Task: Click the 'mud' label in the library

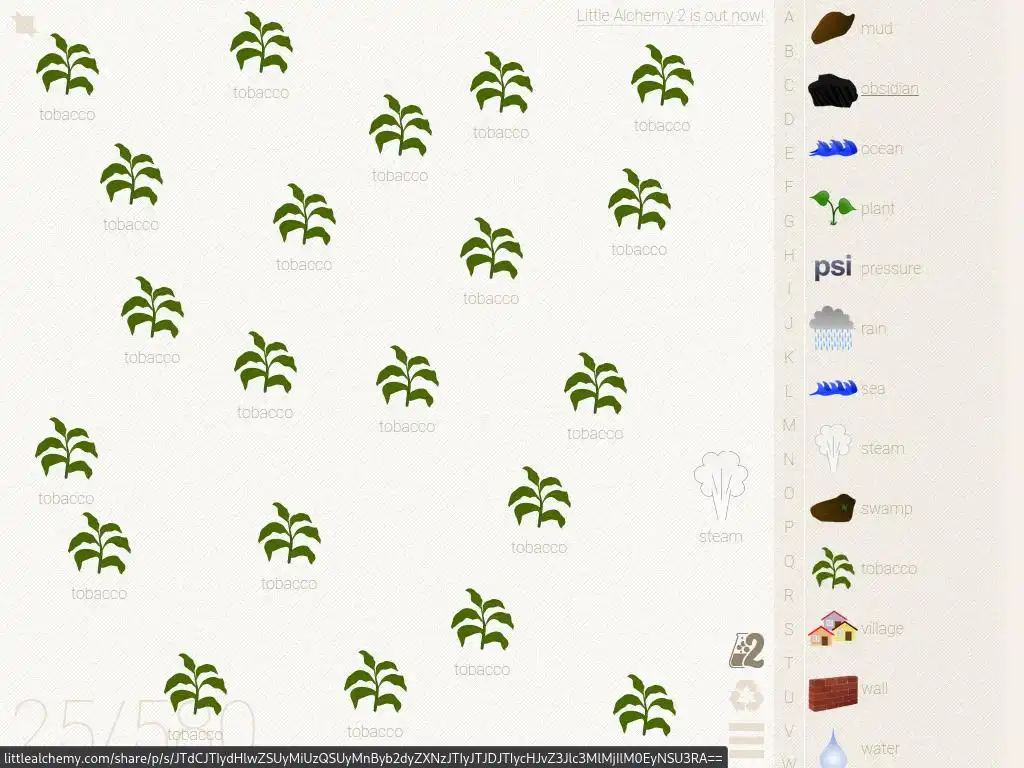Action: tap(876, 28)
